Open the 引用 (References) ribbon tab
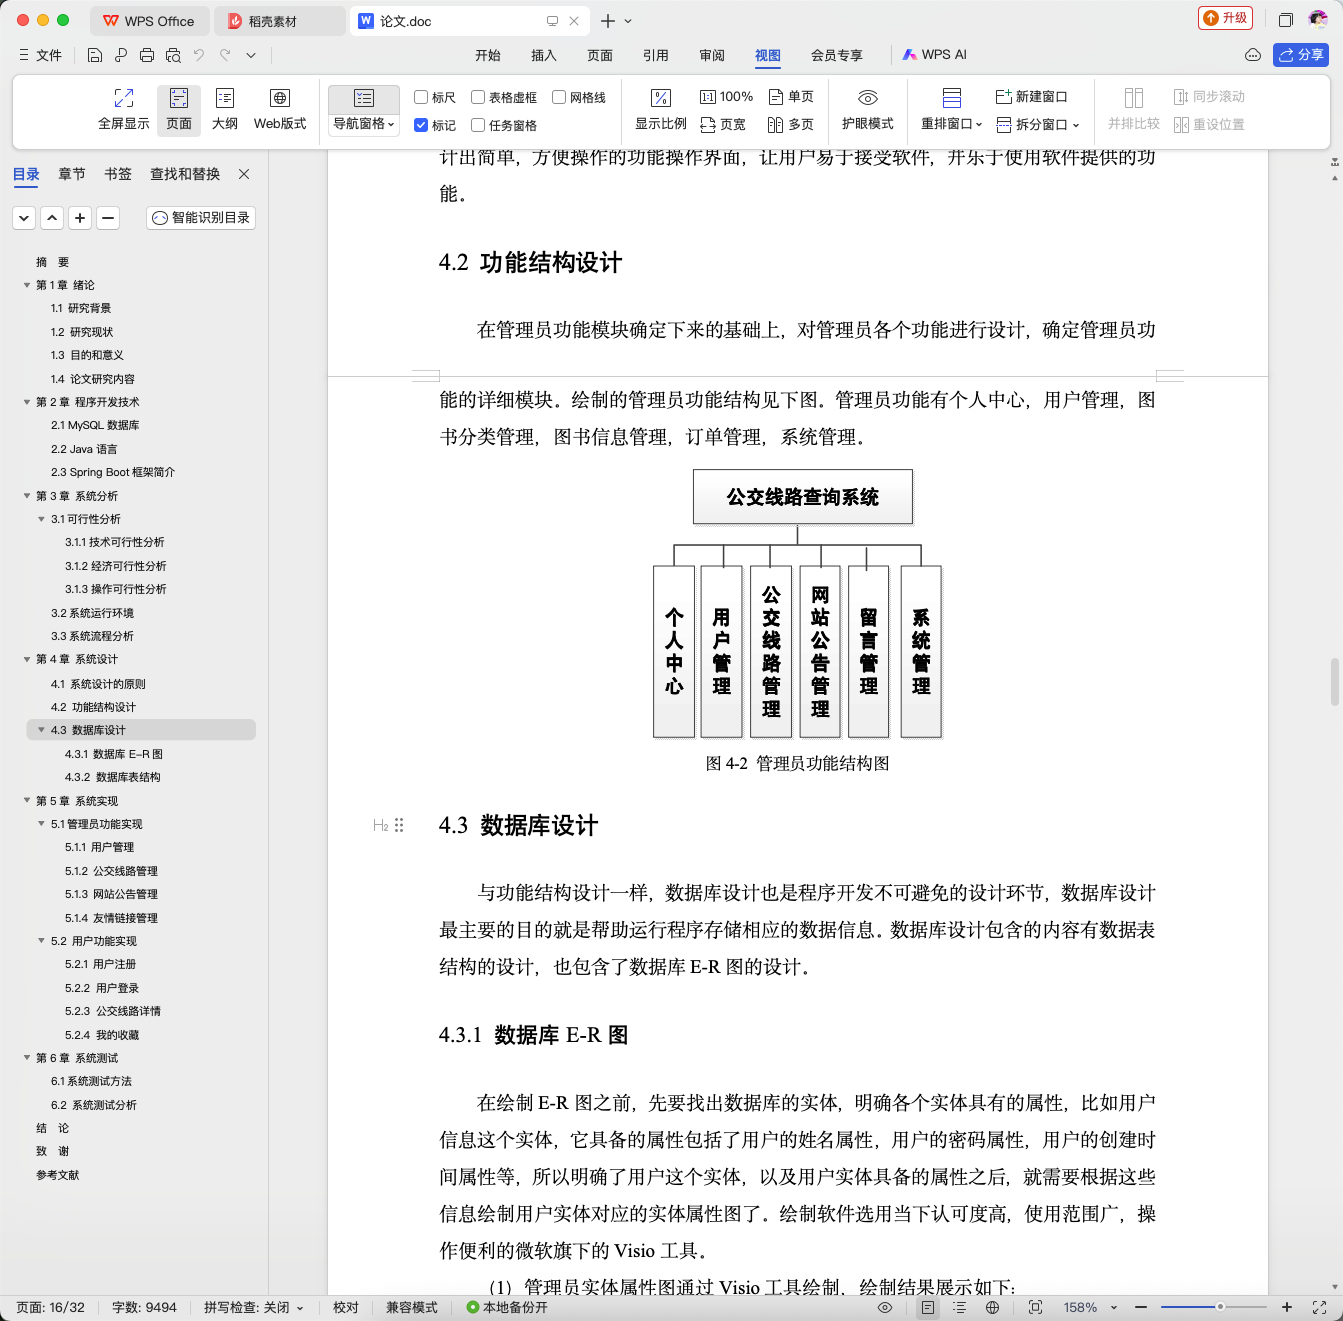Image resolution: width=1343 pixels, height=1321 pixels. (x=656, y=55)
